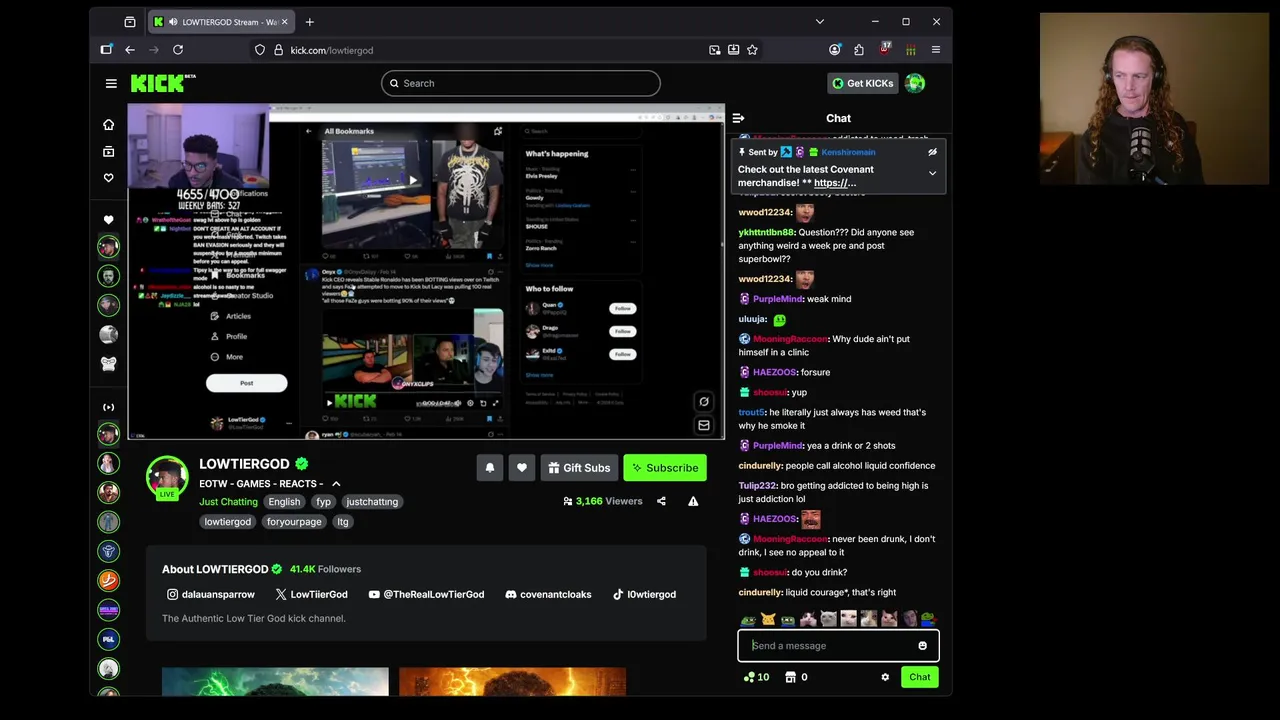
Task: Expand the pinned Covenant merchandise message
Action: [x=932, y=173]
